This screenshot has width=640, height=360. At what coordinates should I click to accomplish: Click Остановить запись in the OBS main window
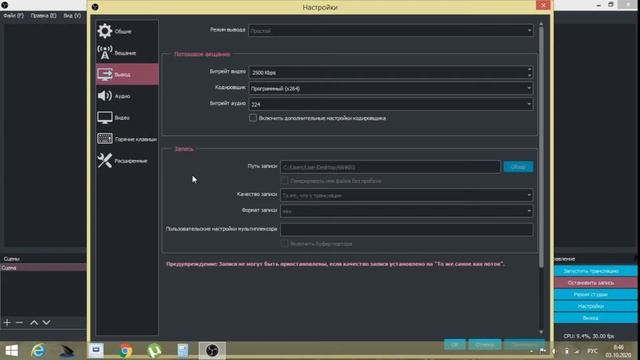596,282
